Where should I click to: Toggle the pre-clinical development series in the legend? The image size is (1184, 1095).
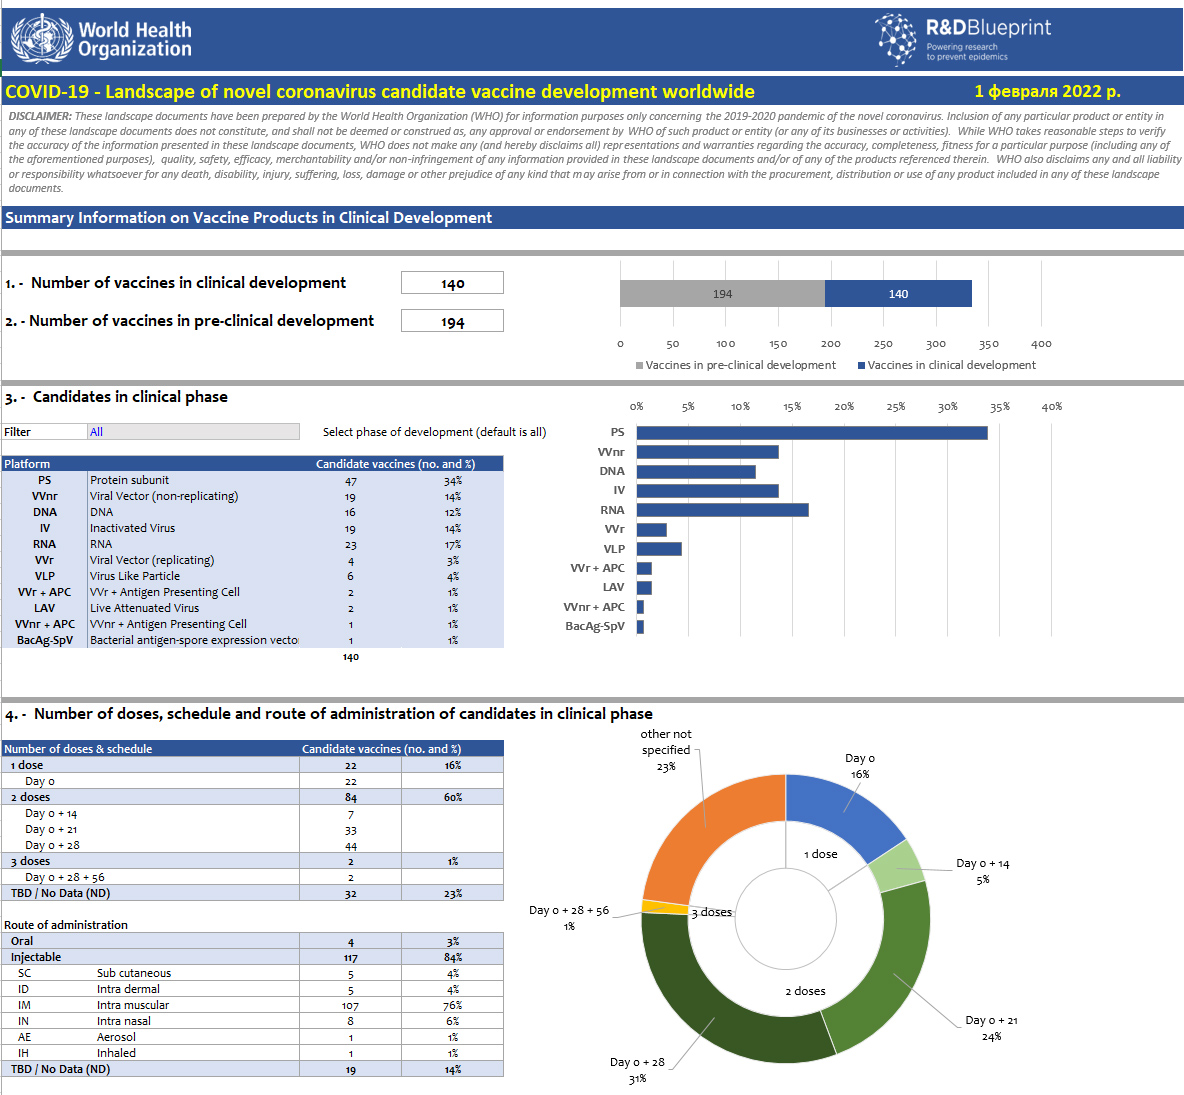pyautogui.click(x=740, y=365)
